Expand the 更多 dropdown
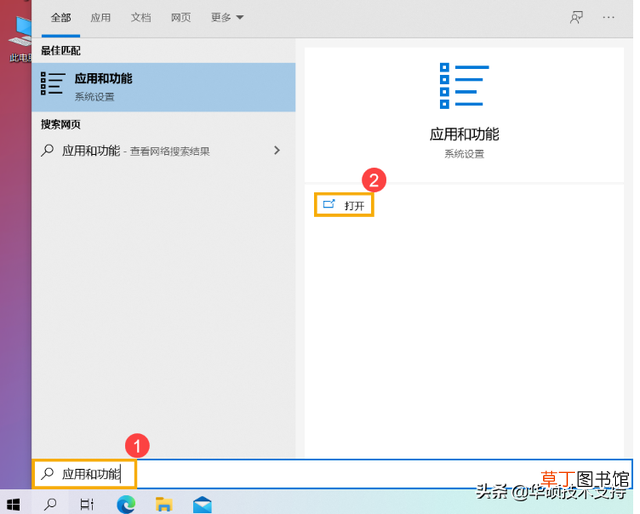The image size is (640, 514). [x=227, y=18]
